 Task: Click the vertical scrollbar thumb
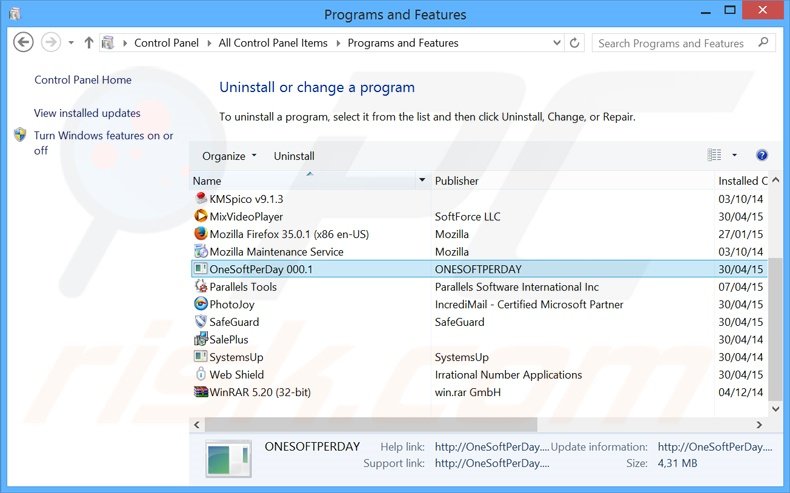click(x=776, y=330)
